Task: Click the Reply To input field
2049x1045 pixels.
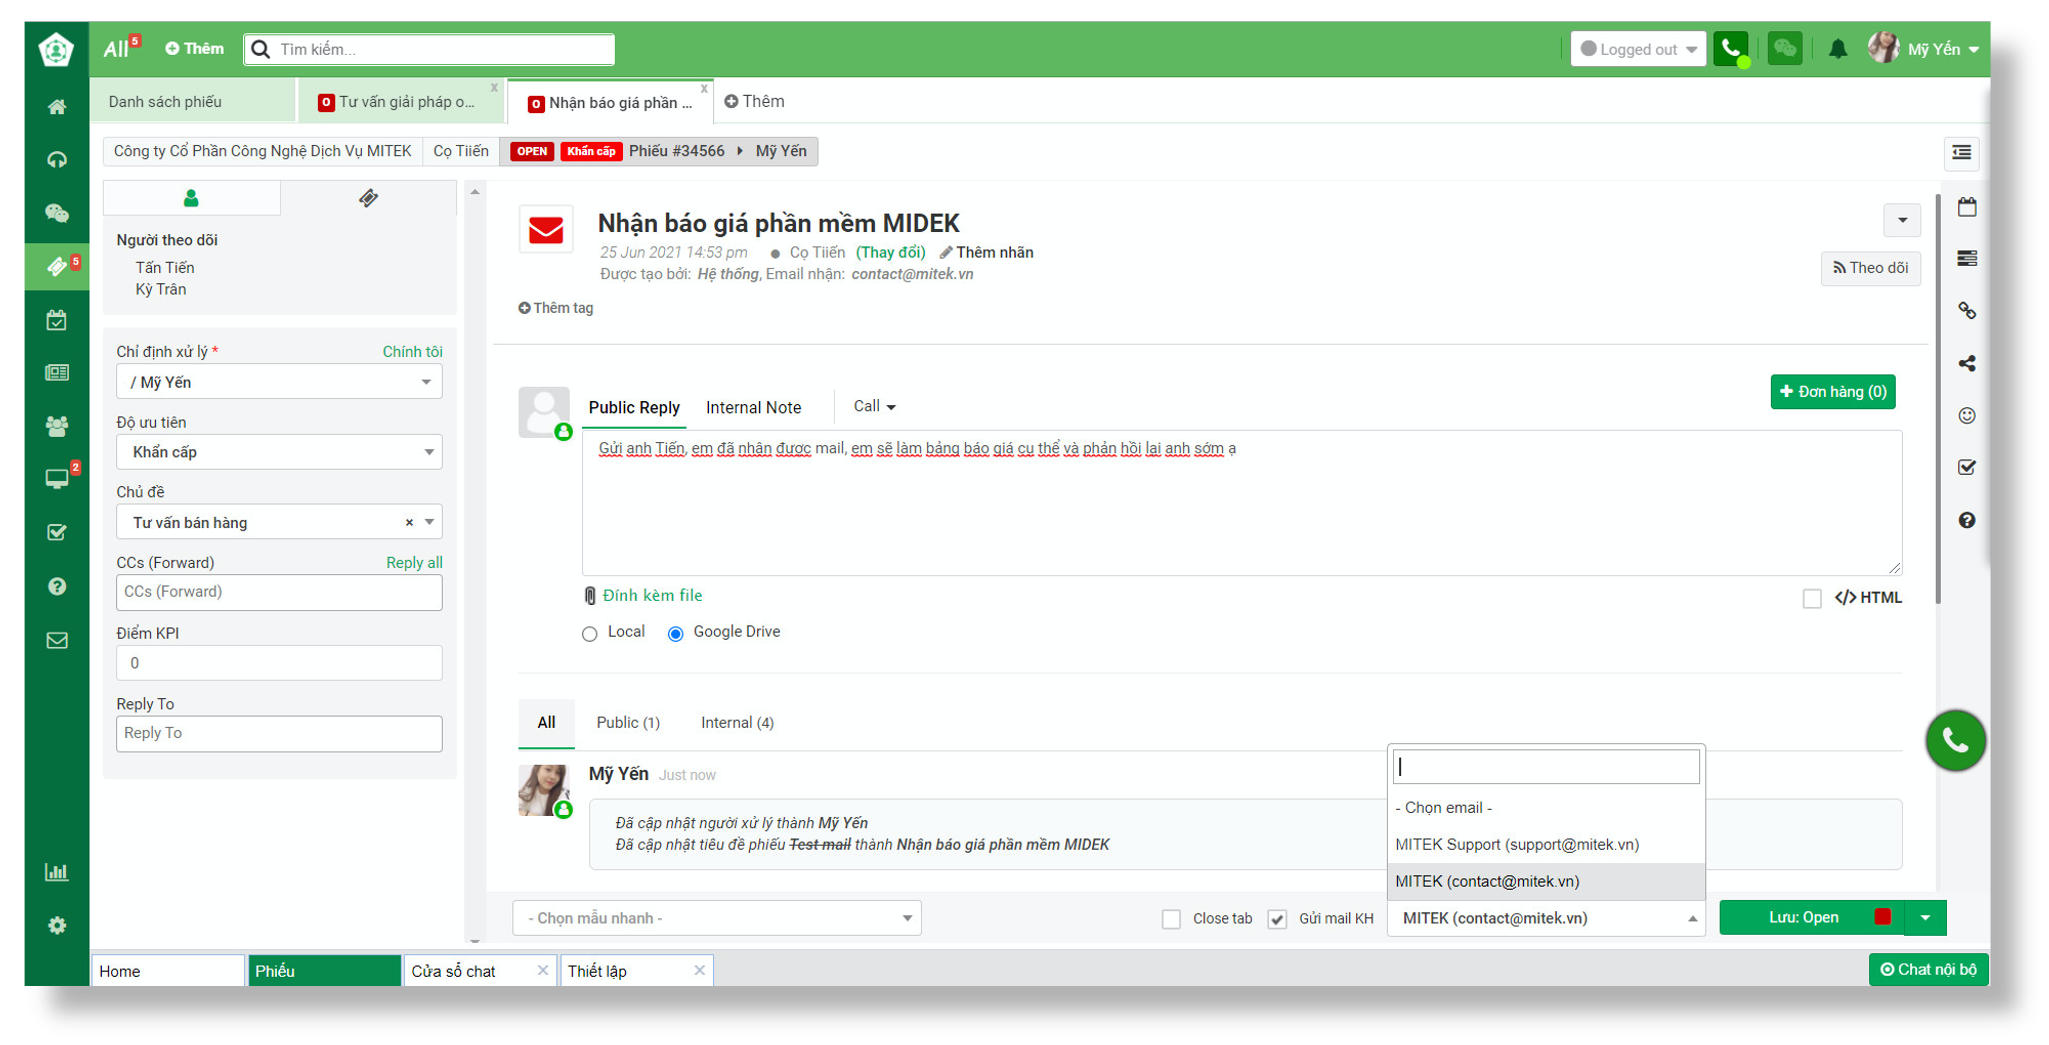Action: (279, 733)
